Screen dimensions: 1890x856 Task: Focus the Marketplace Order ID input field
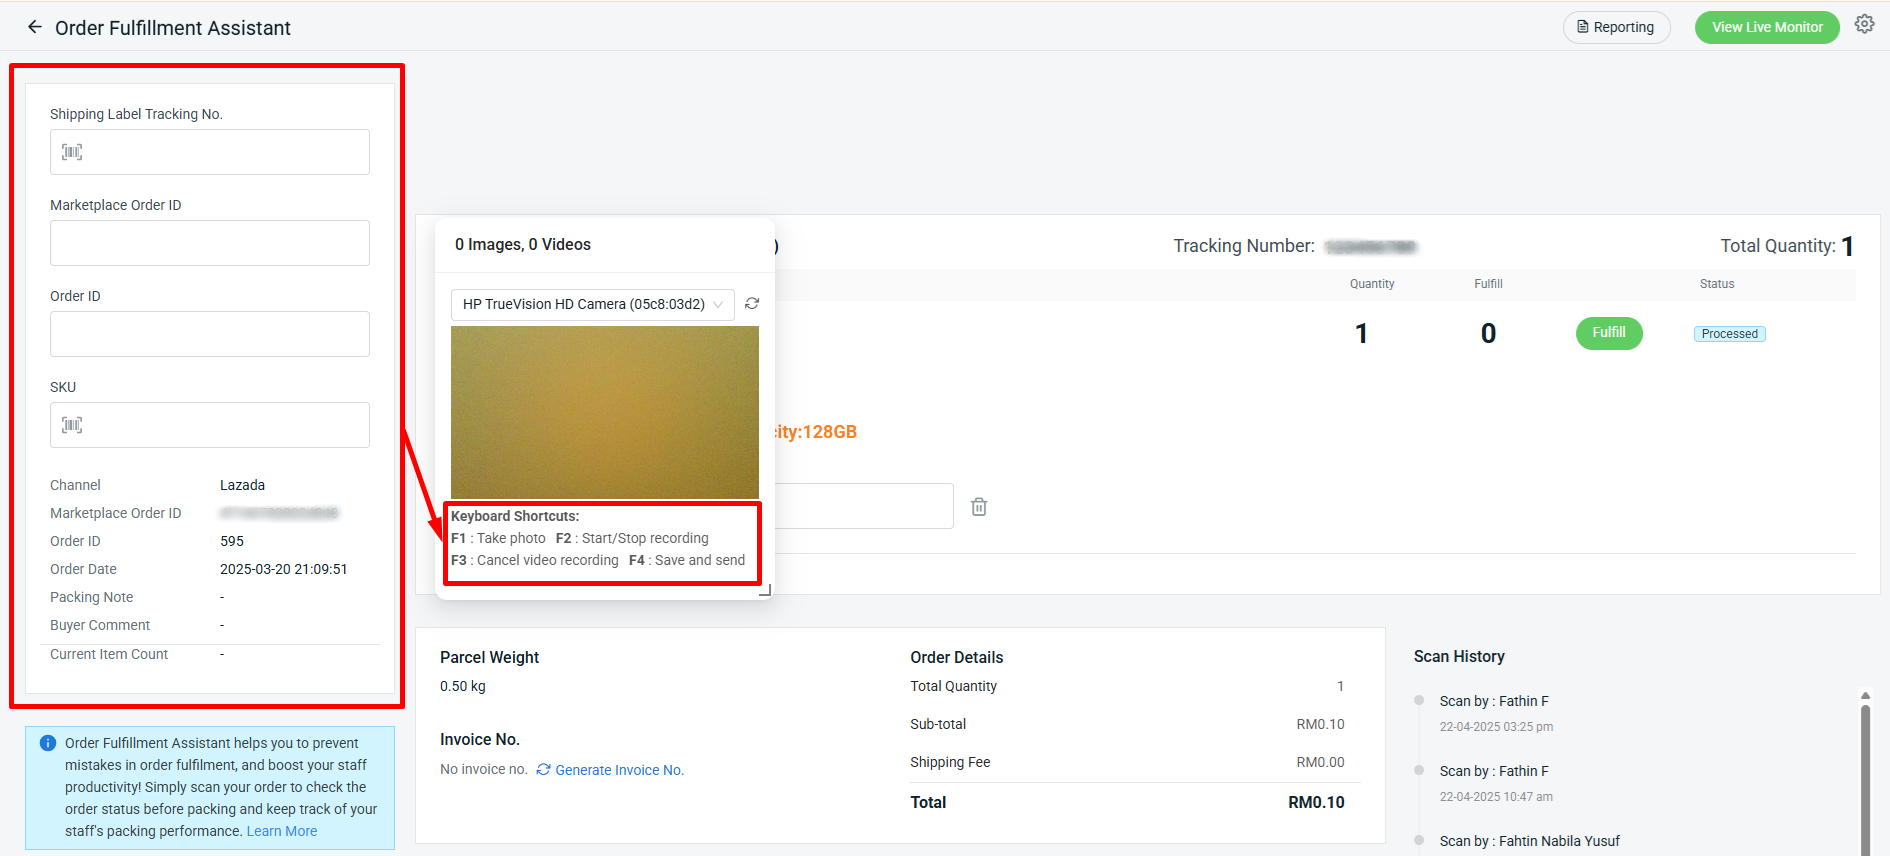point(210,243)
